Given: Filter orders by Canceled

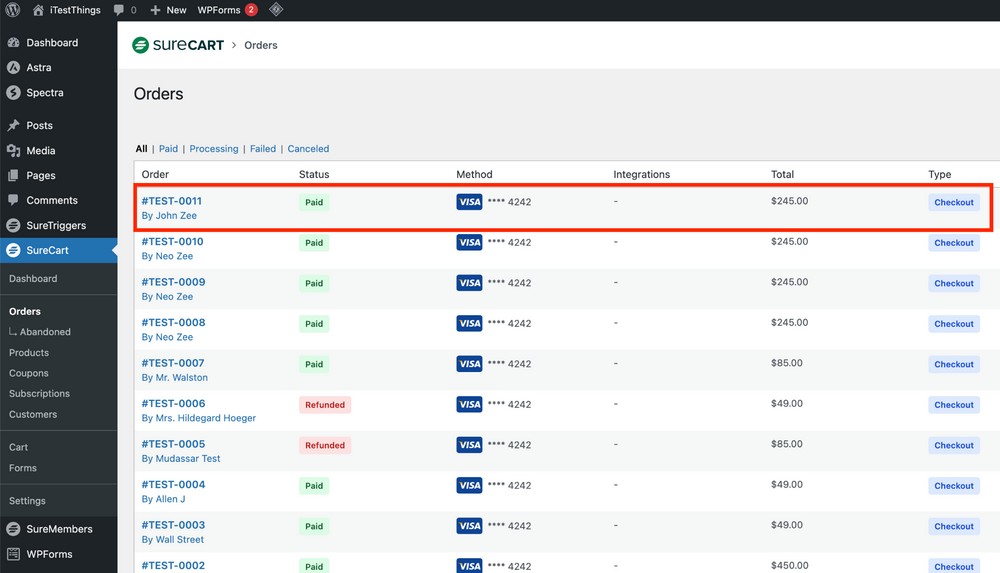Looking at the screenshot, I should [x=308, y=149].
